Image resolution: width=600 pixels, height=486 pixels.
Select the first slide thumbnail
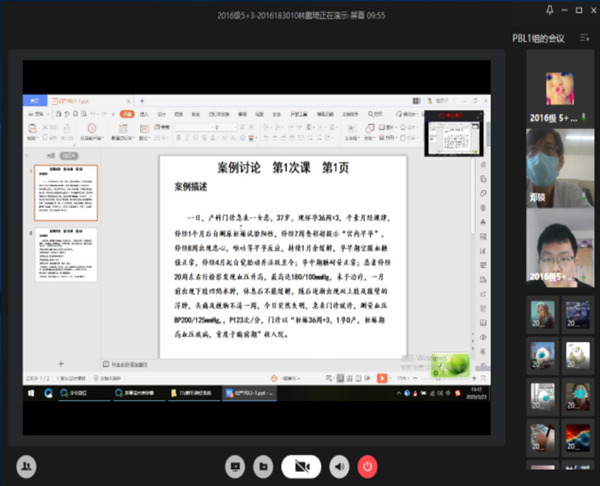pyautogui.click(x=66, y=193)
